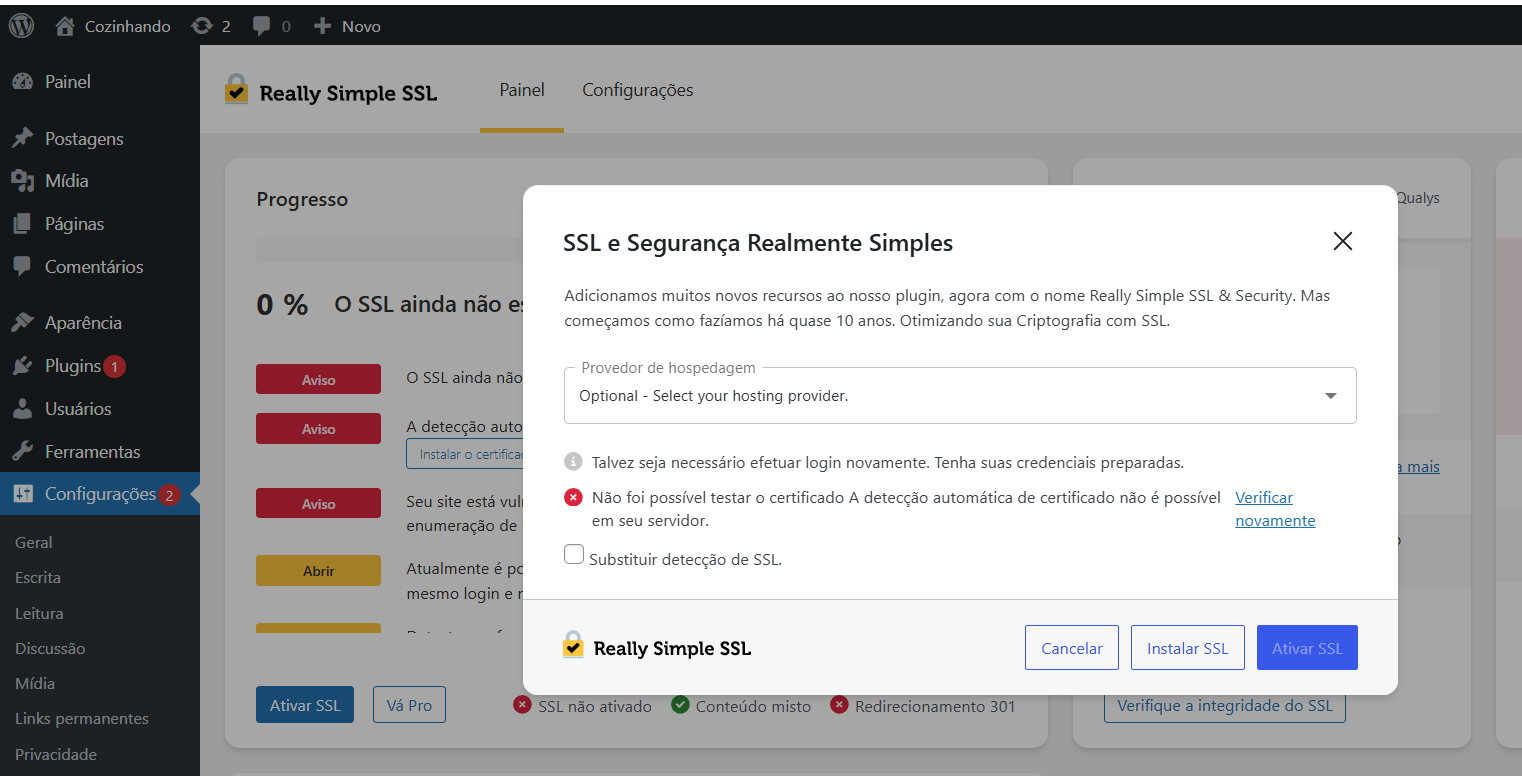Click Ativar SSL in the dialog
Screen dimensions: 1522x776
[x=1307, y=648]
